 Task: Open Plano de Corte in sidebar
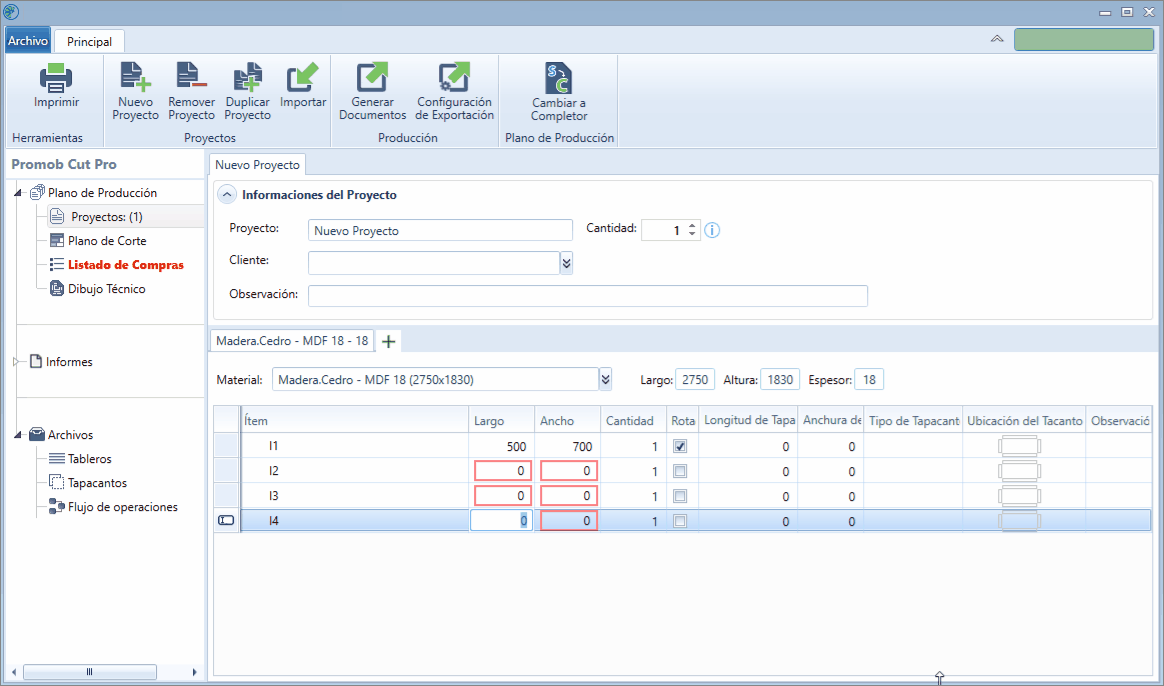[x=107, y=241]
